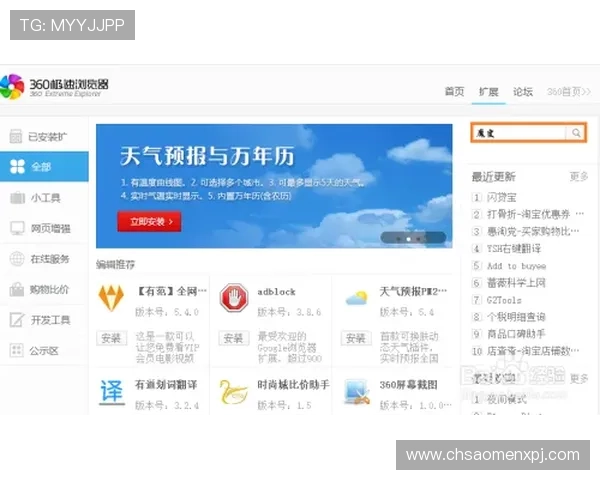Click the 开发工具 pencil icon
Viewport: 600px width, 480px height.
click(17, 320)
